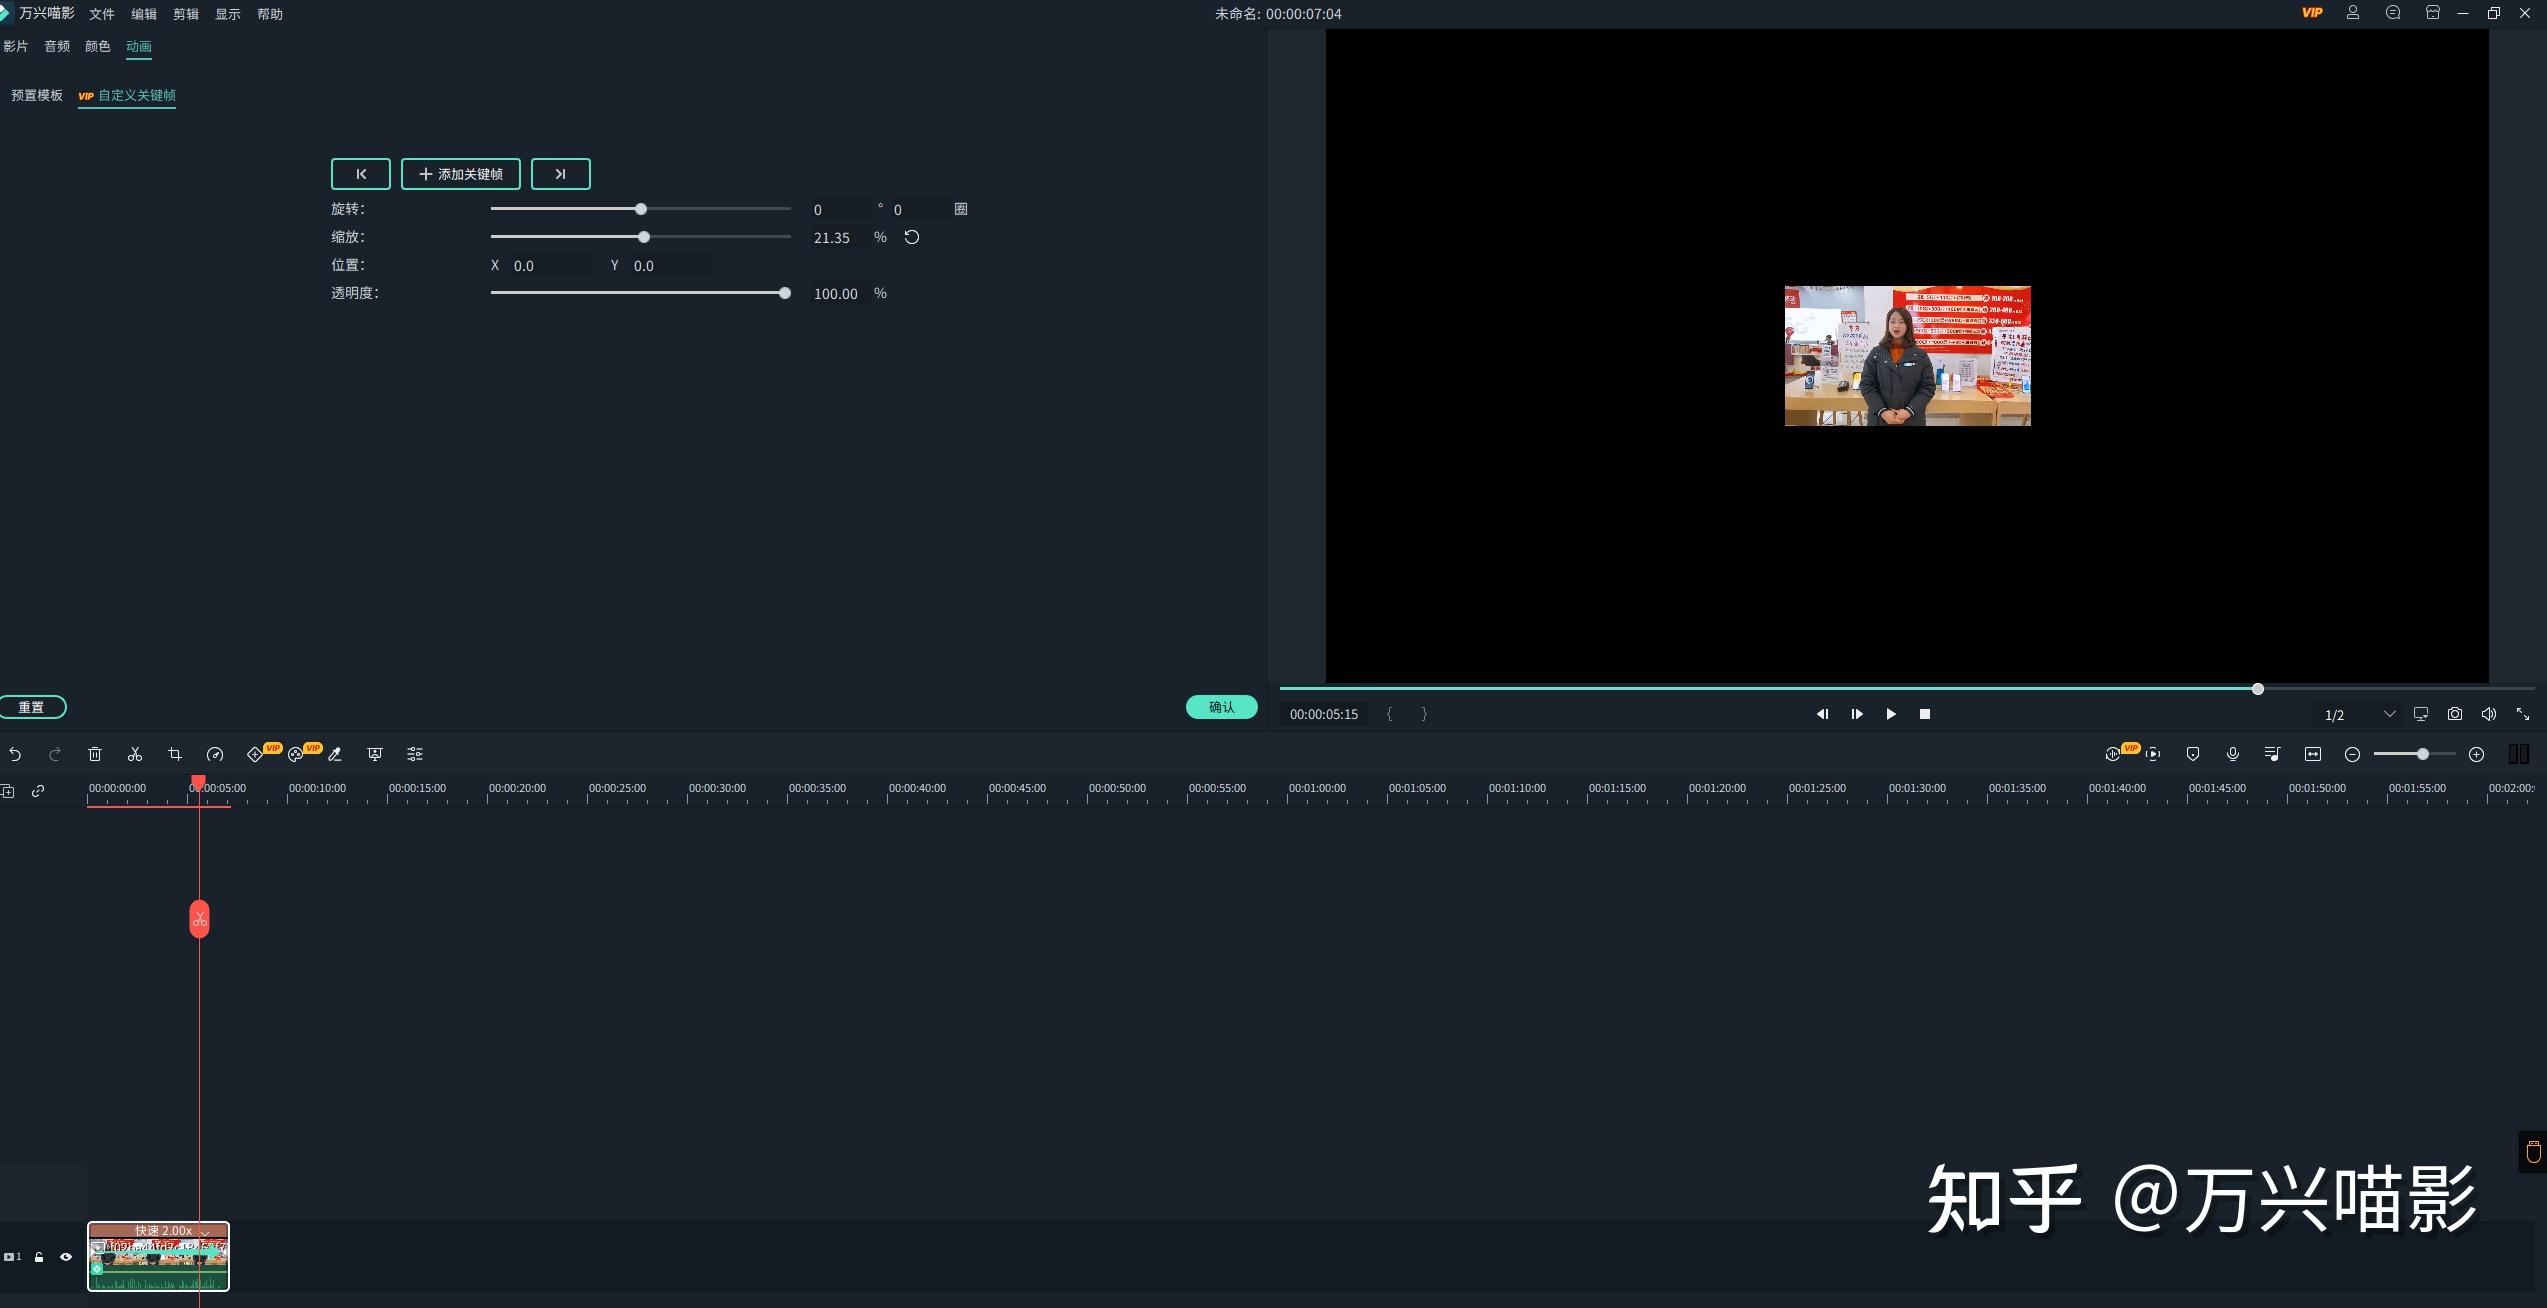Confirm changes with the 确认 button
Image resolution: width=2547 pixels, height=1308 pixels.
1222,707
